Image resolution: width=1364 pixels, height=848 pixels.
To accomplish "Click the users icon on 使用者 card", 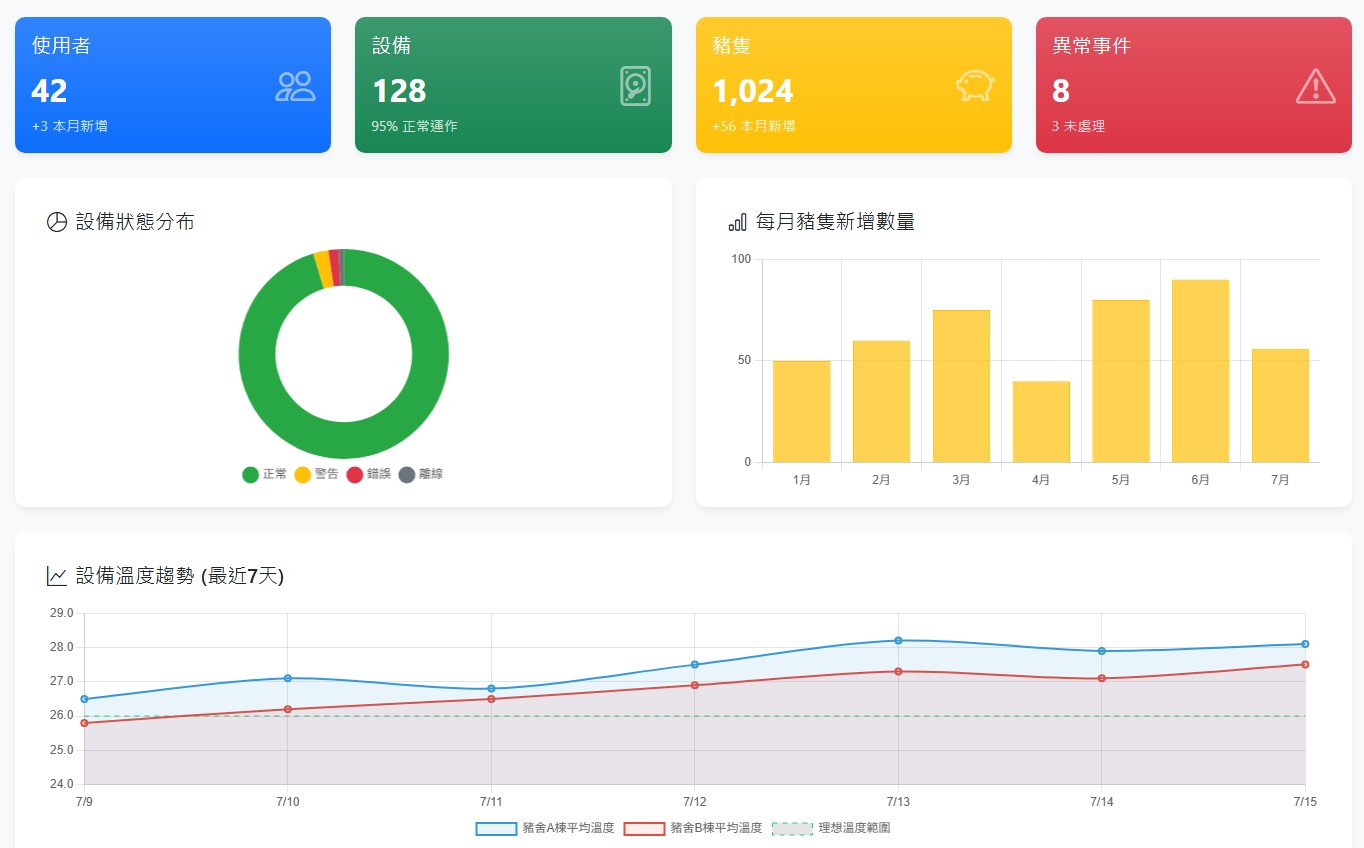I will point(295,87).
